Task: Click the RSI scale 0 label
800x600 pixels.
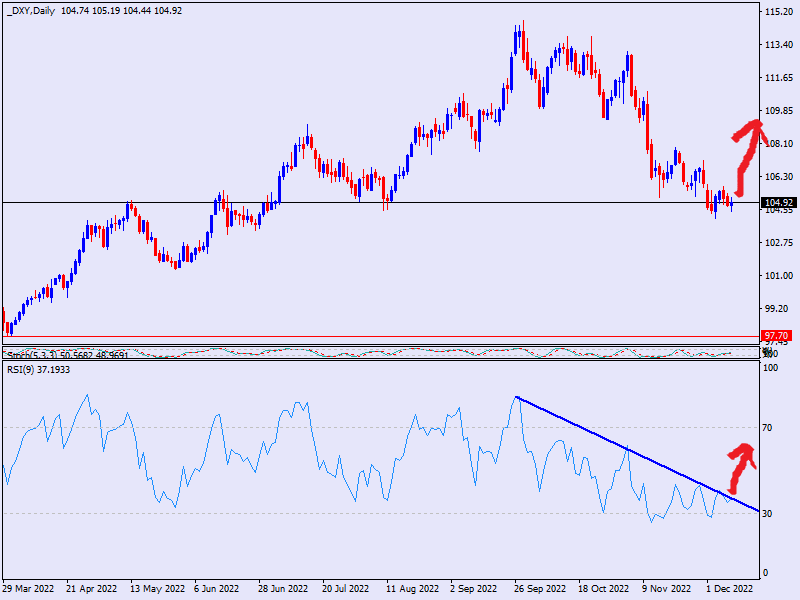Action: point(765,573)
